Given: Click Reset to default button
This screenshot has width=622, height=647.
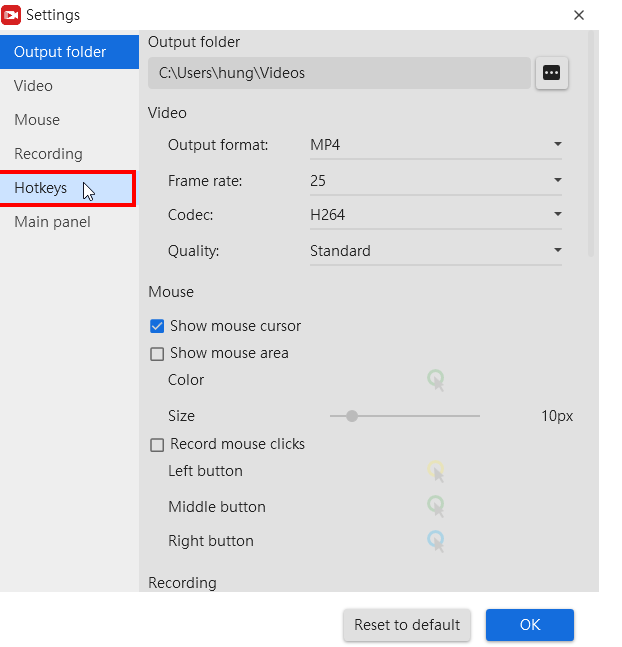Looking at the screenshot, I should pos(407,625).
